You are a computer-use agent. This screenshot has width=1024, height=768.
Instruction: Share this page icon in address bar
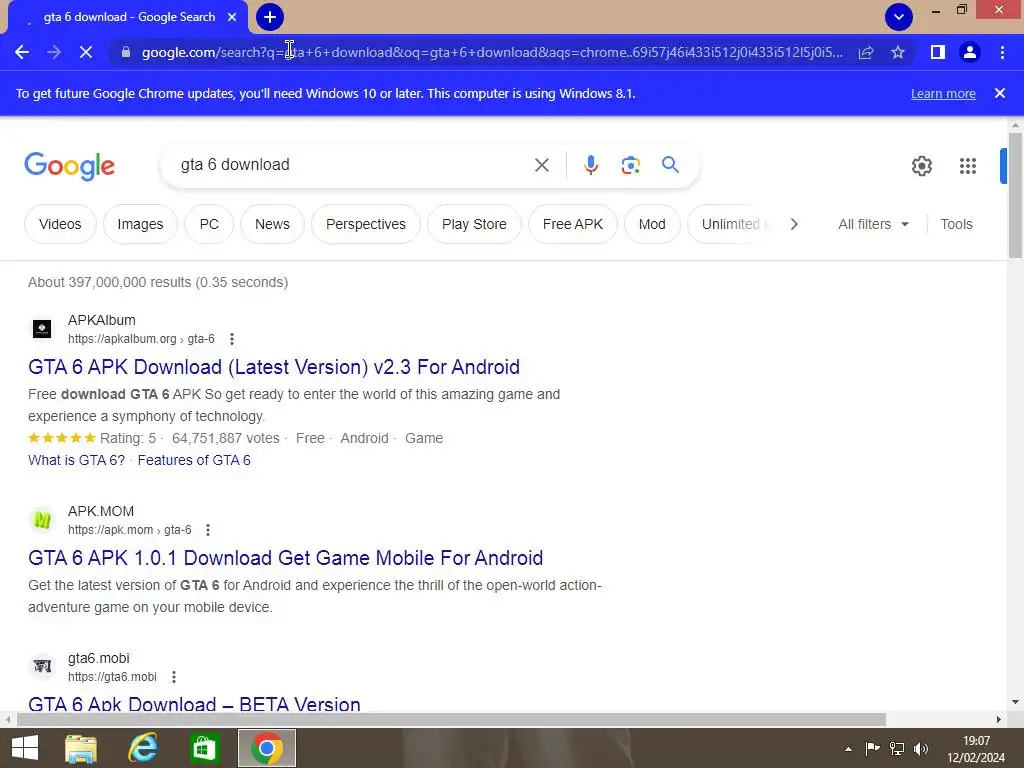(x=866, y=52)
